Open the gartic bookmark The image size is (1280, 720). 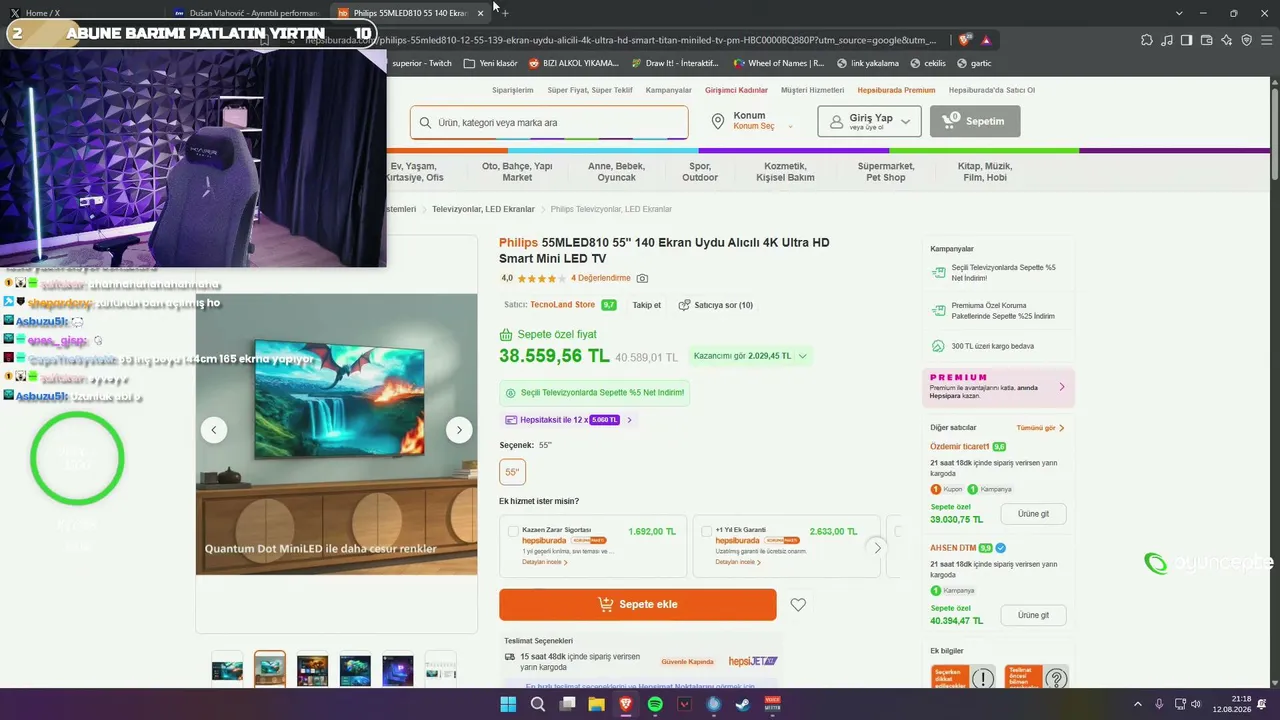click(x=974, y=63)
